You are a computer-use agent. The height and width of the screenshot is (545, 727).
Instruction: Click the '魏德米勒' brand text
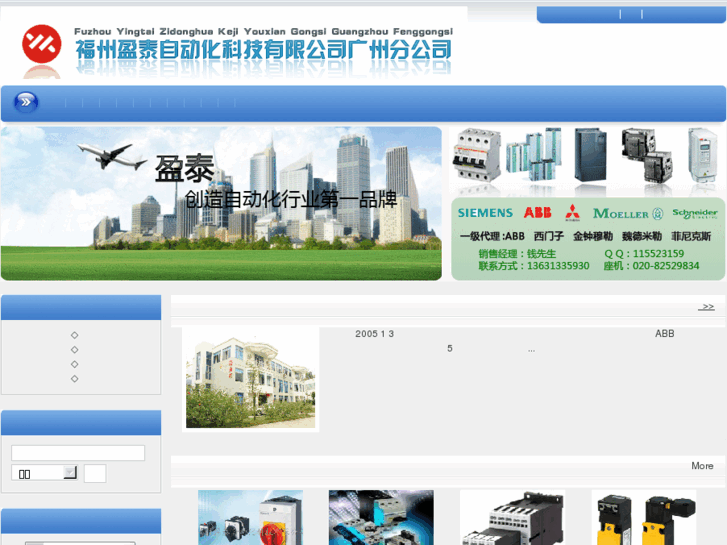tap(642, 237)
